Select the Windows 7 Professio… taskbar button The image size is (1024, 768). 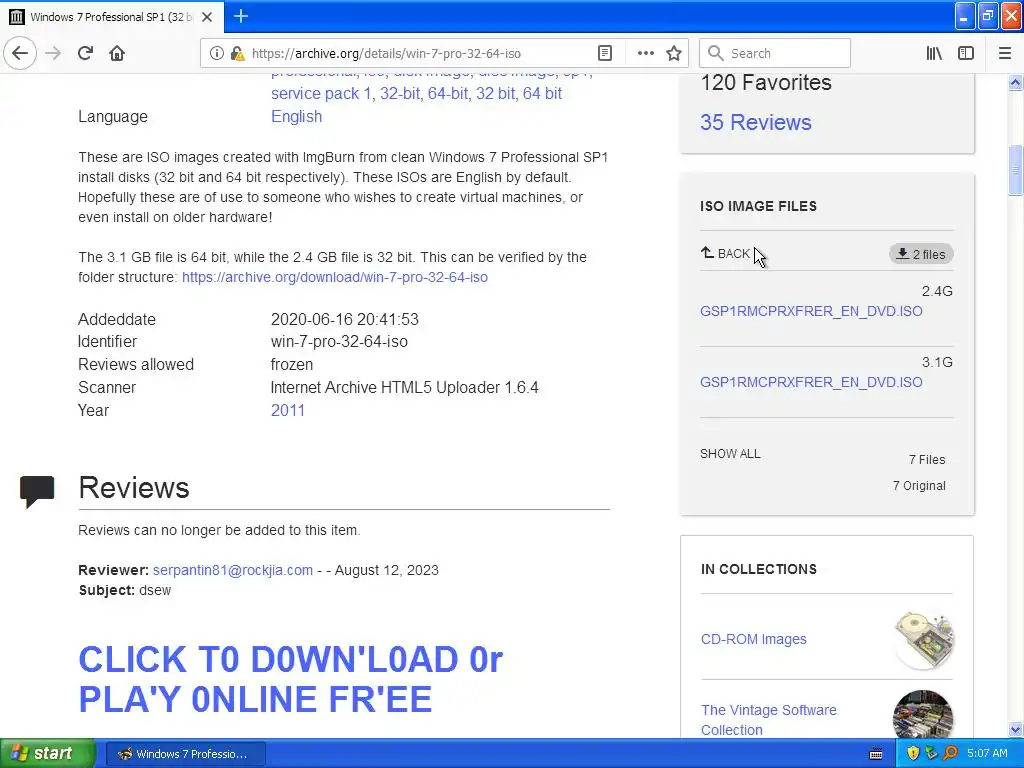click(185, 754)
